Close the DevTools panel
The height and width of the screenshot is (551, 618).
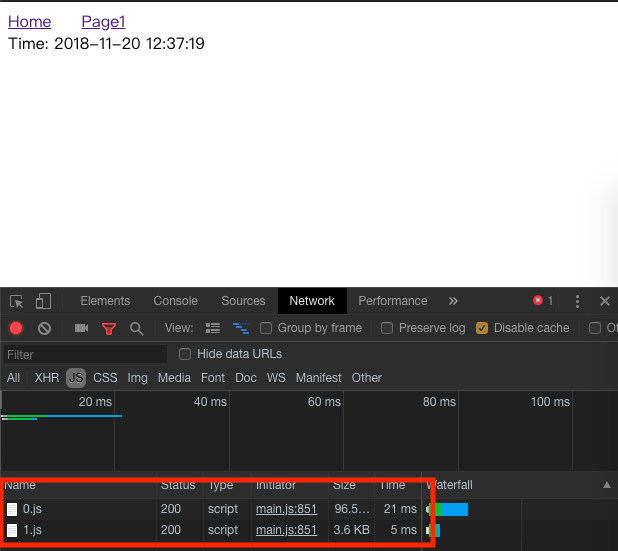[605, 301]
